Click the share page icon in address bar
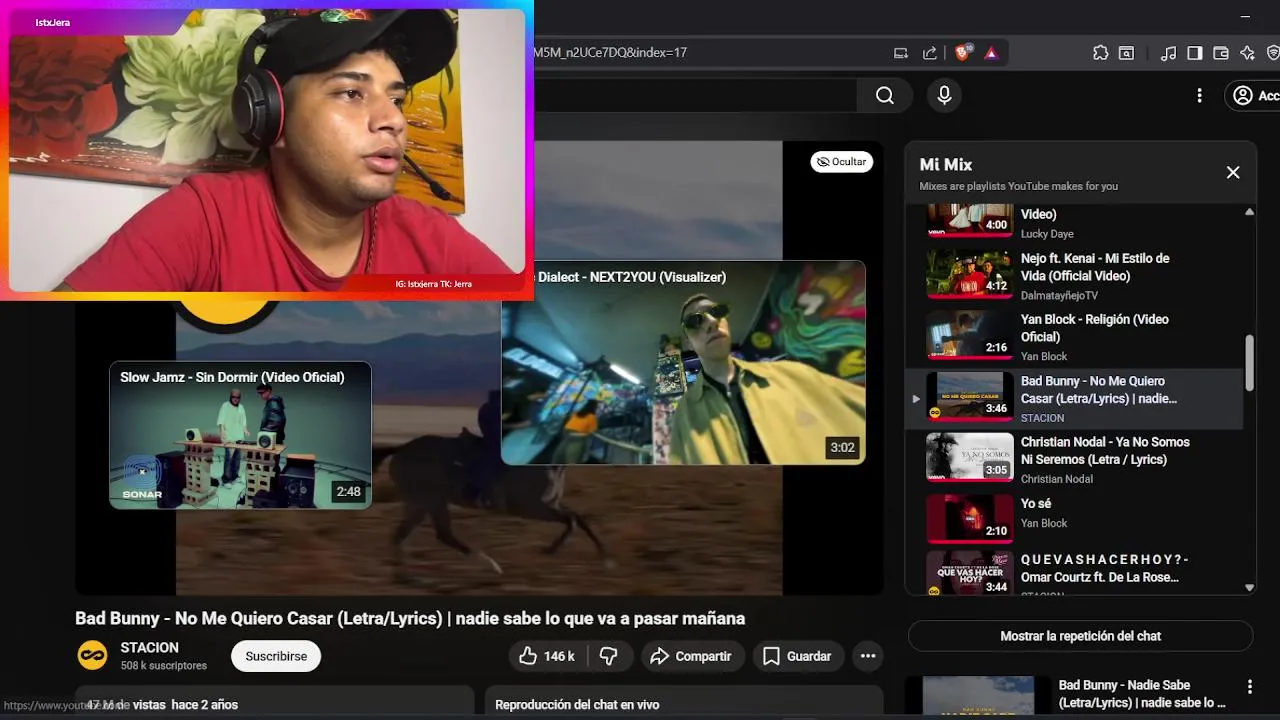Viewport: 1280px width, 720px height. [929, 53]
